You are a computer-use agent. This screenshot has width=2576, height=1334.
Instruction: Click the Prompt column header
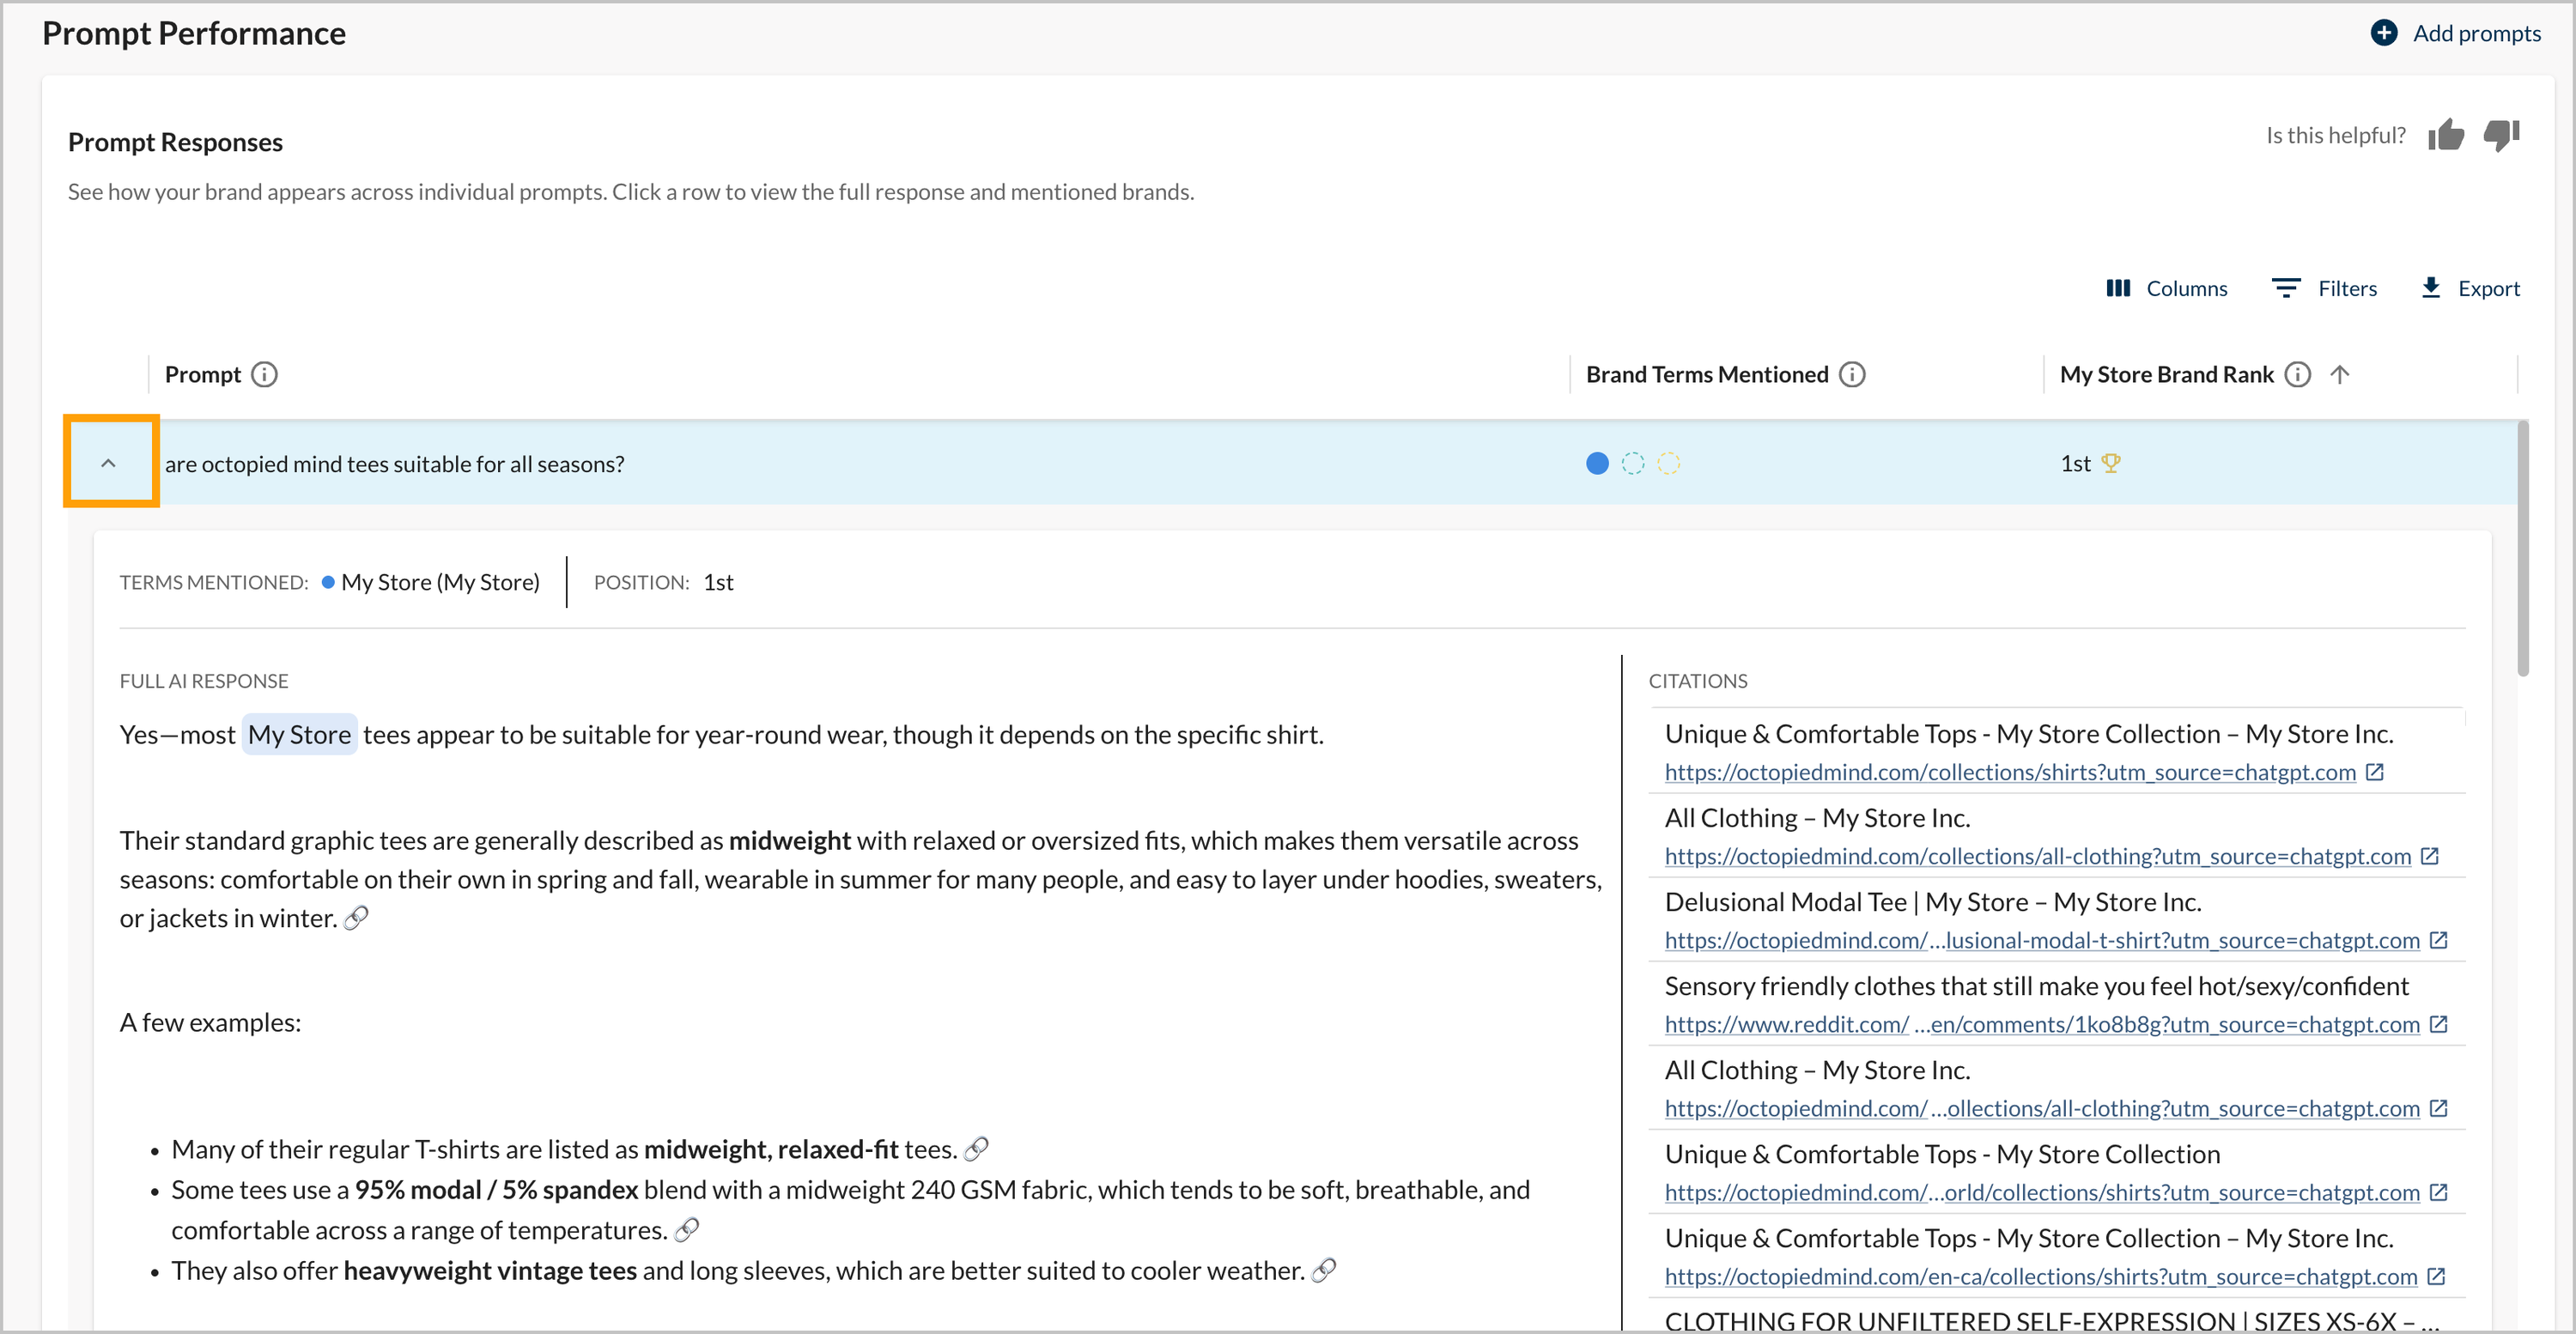coord(203,375)
